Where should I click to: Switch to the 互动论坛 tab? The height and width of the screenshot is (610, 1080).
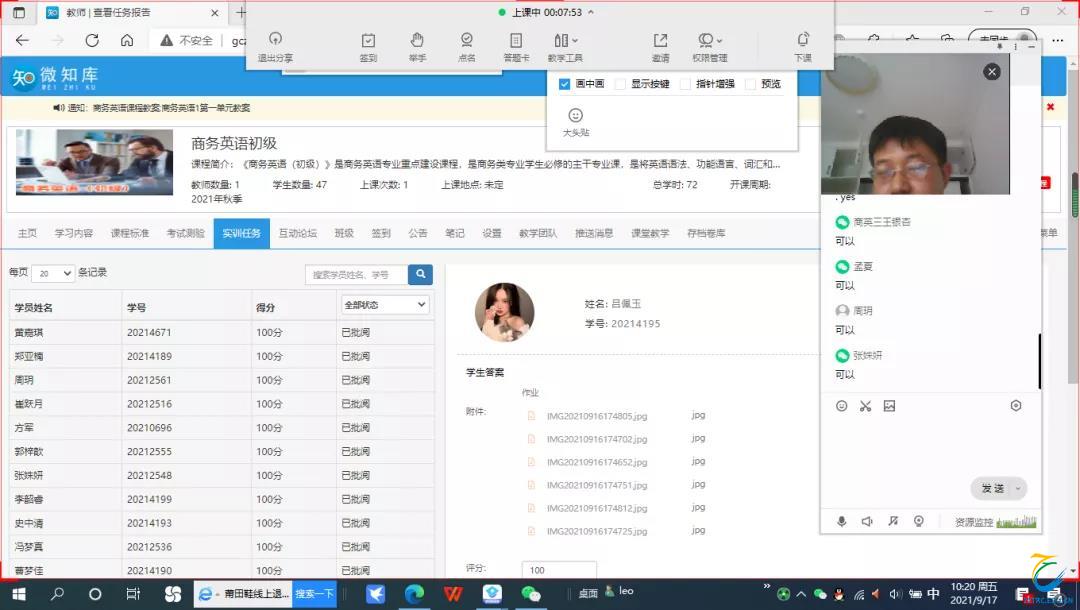[x=297, y=233]
